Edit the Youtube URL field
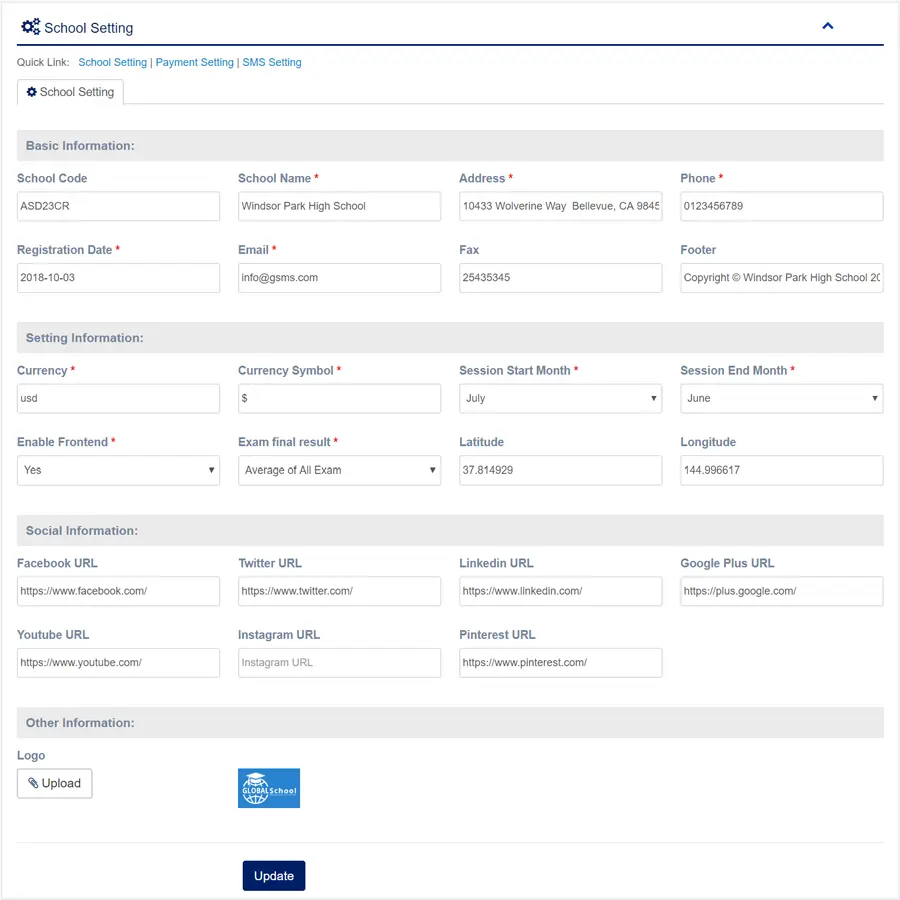 click(118, 663)
